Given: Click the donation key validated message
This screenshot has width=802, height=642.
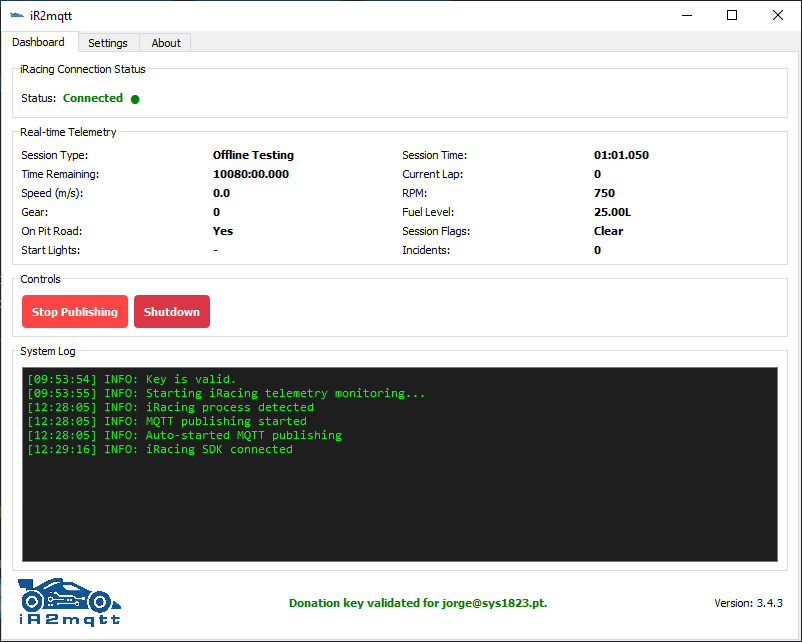Looking at the screenshot, I should pos(418,603).
